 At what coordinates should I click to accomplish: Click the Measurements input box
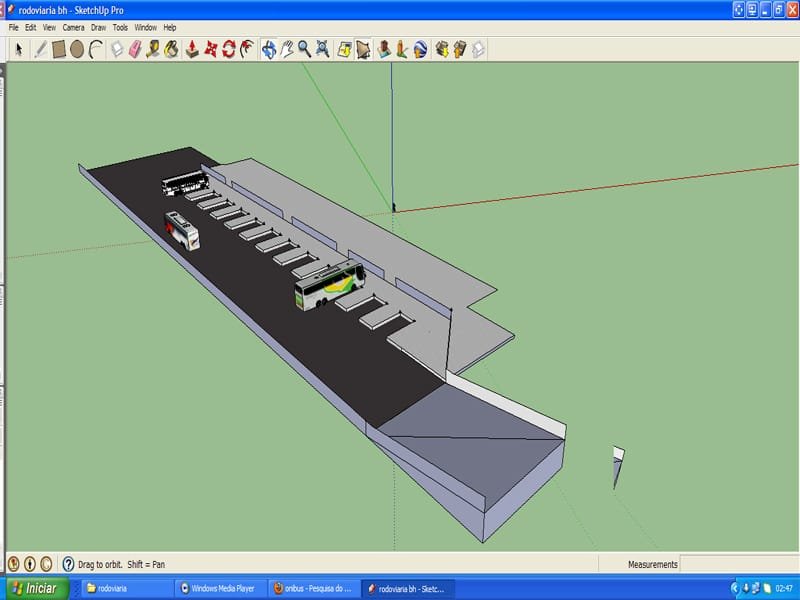738,564
